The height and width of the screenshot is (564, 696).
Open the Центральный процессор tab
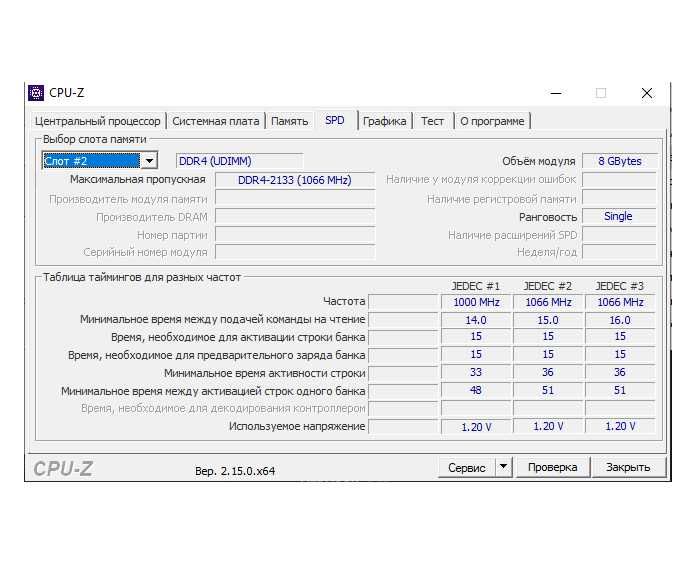click(97, 121)
